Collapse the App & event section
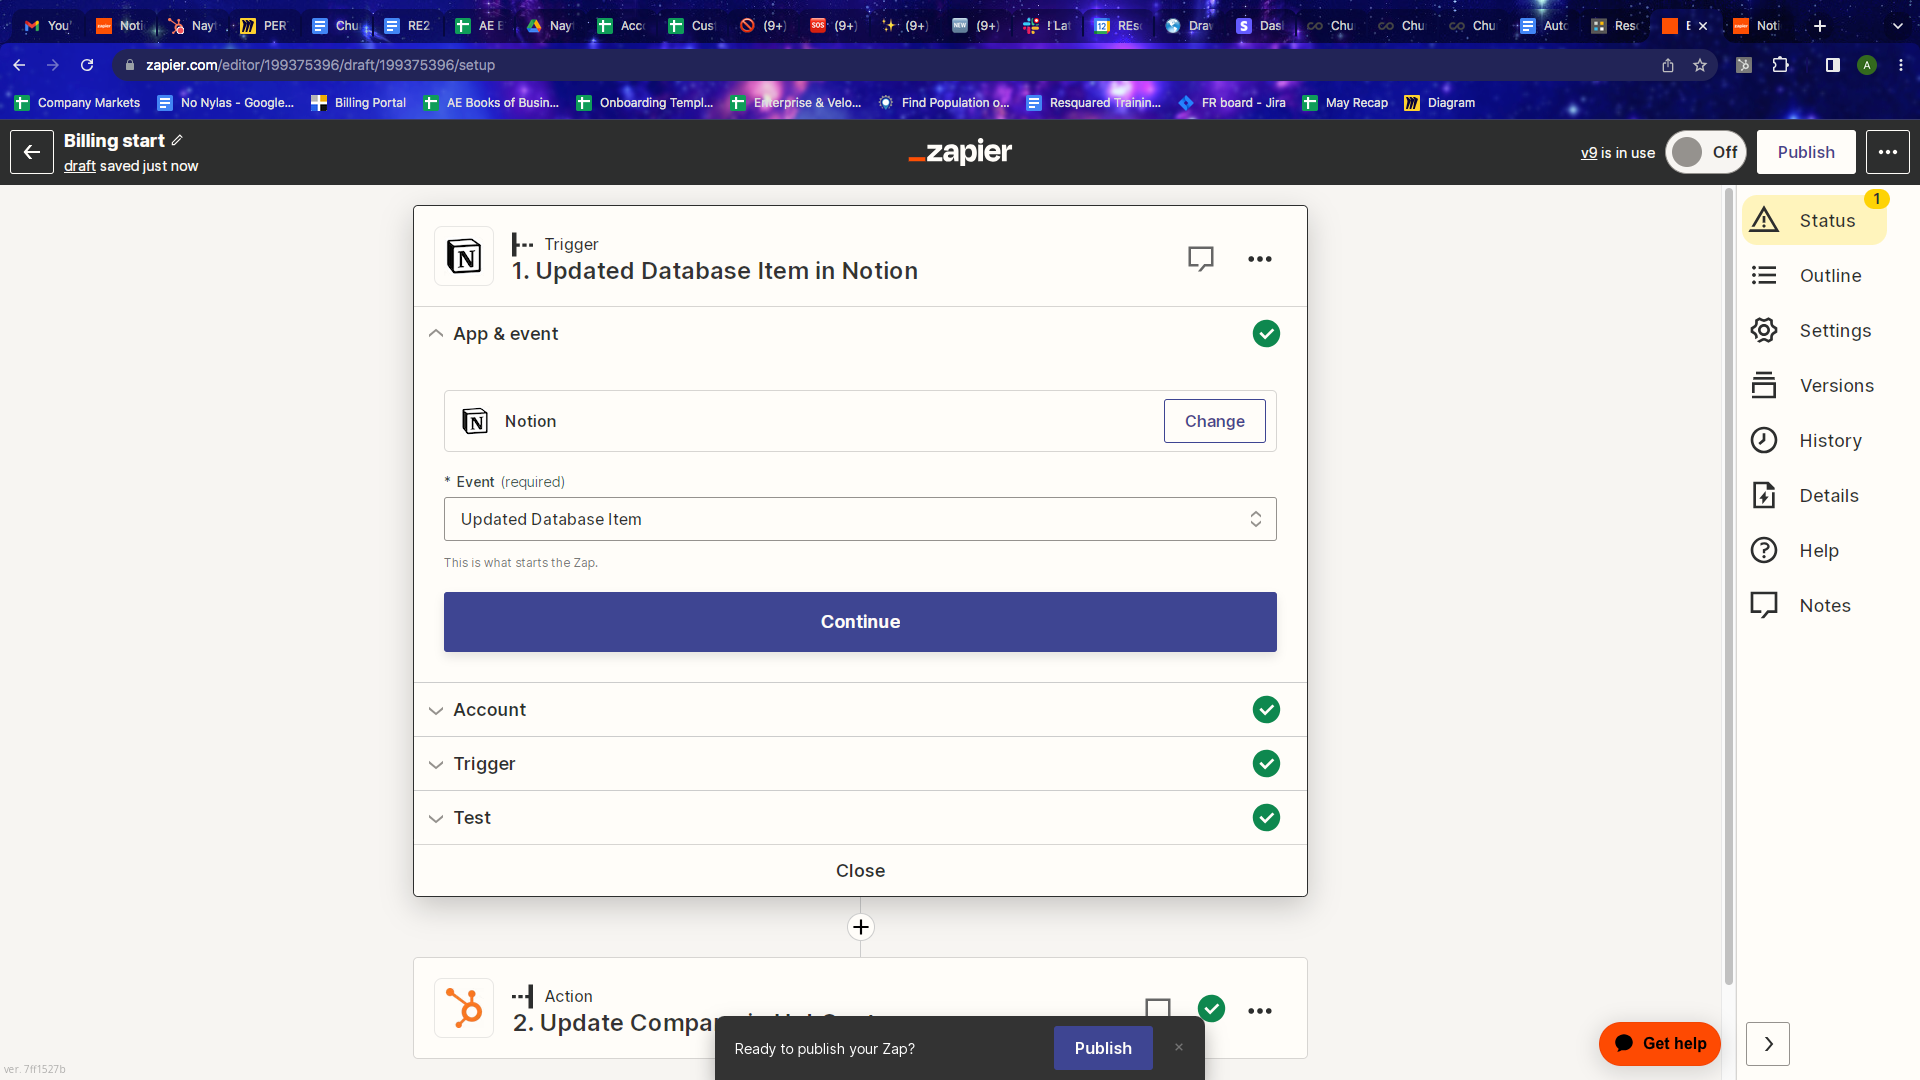1920x1080 pixels. click(x=859, y=334)
